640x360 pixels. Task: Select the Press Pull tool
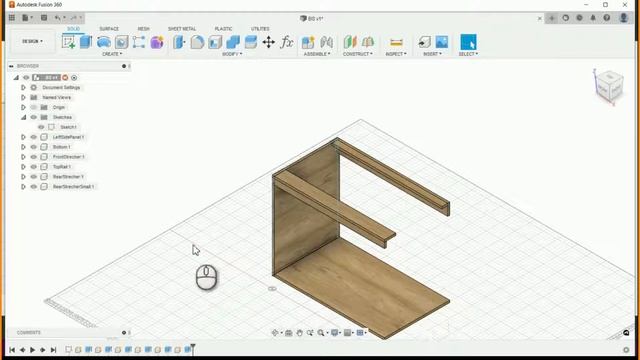(179, 42)
